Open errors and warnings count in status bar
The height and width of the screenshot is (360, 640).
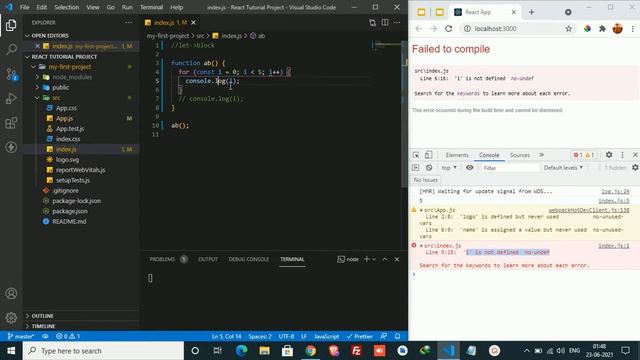pyautogui.click(x=68, y=336)
